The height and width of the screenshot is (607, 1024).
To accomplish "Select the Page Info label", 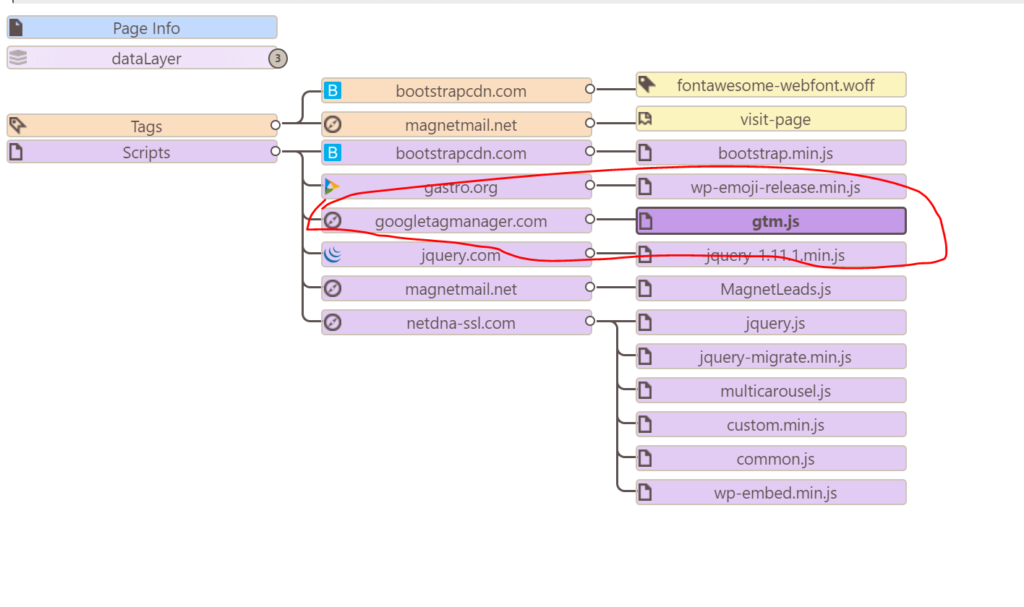I will 146,28.
